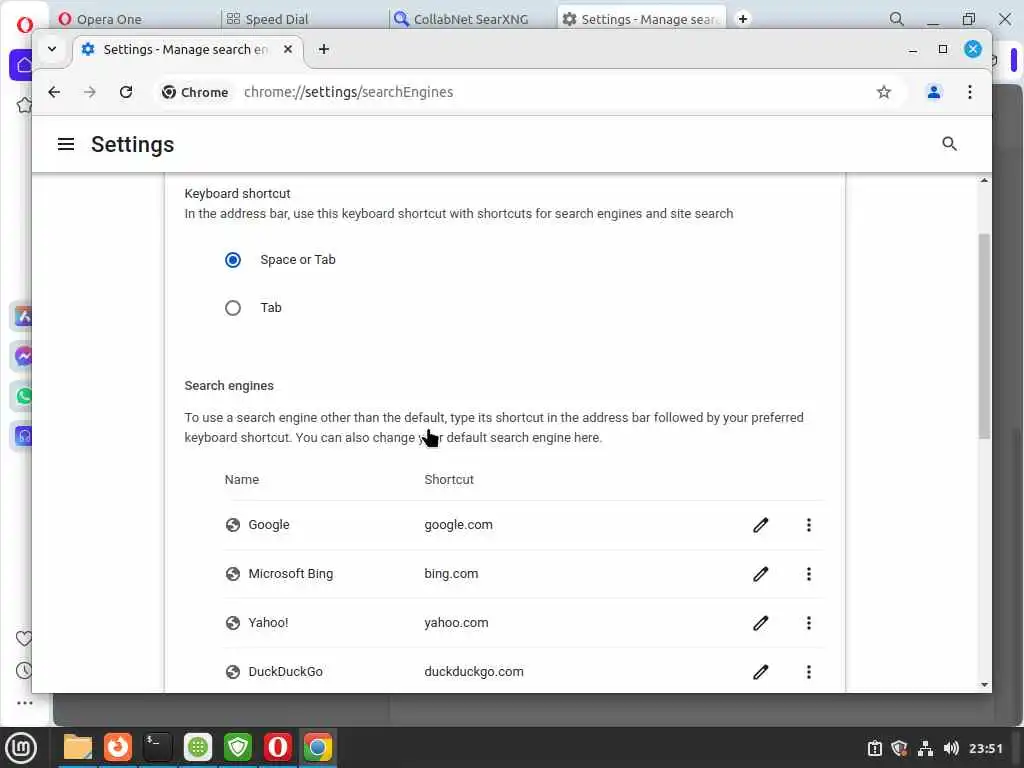
Task: Open the network icon in system tray
Action: (925, 748)
